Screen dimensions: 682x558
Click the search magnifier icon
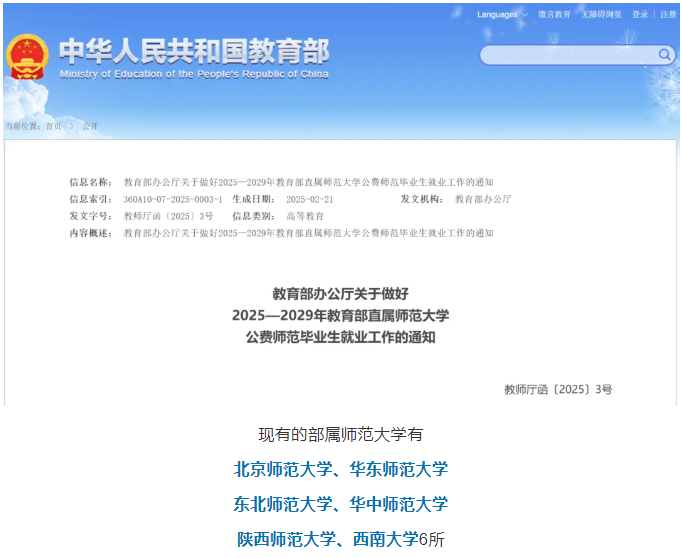pos(664,54)
